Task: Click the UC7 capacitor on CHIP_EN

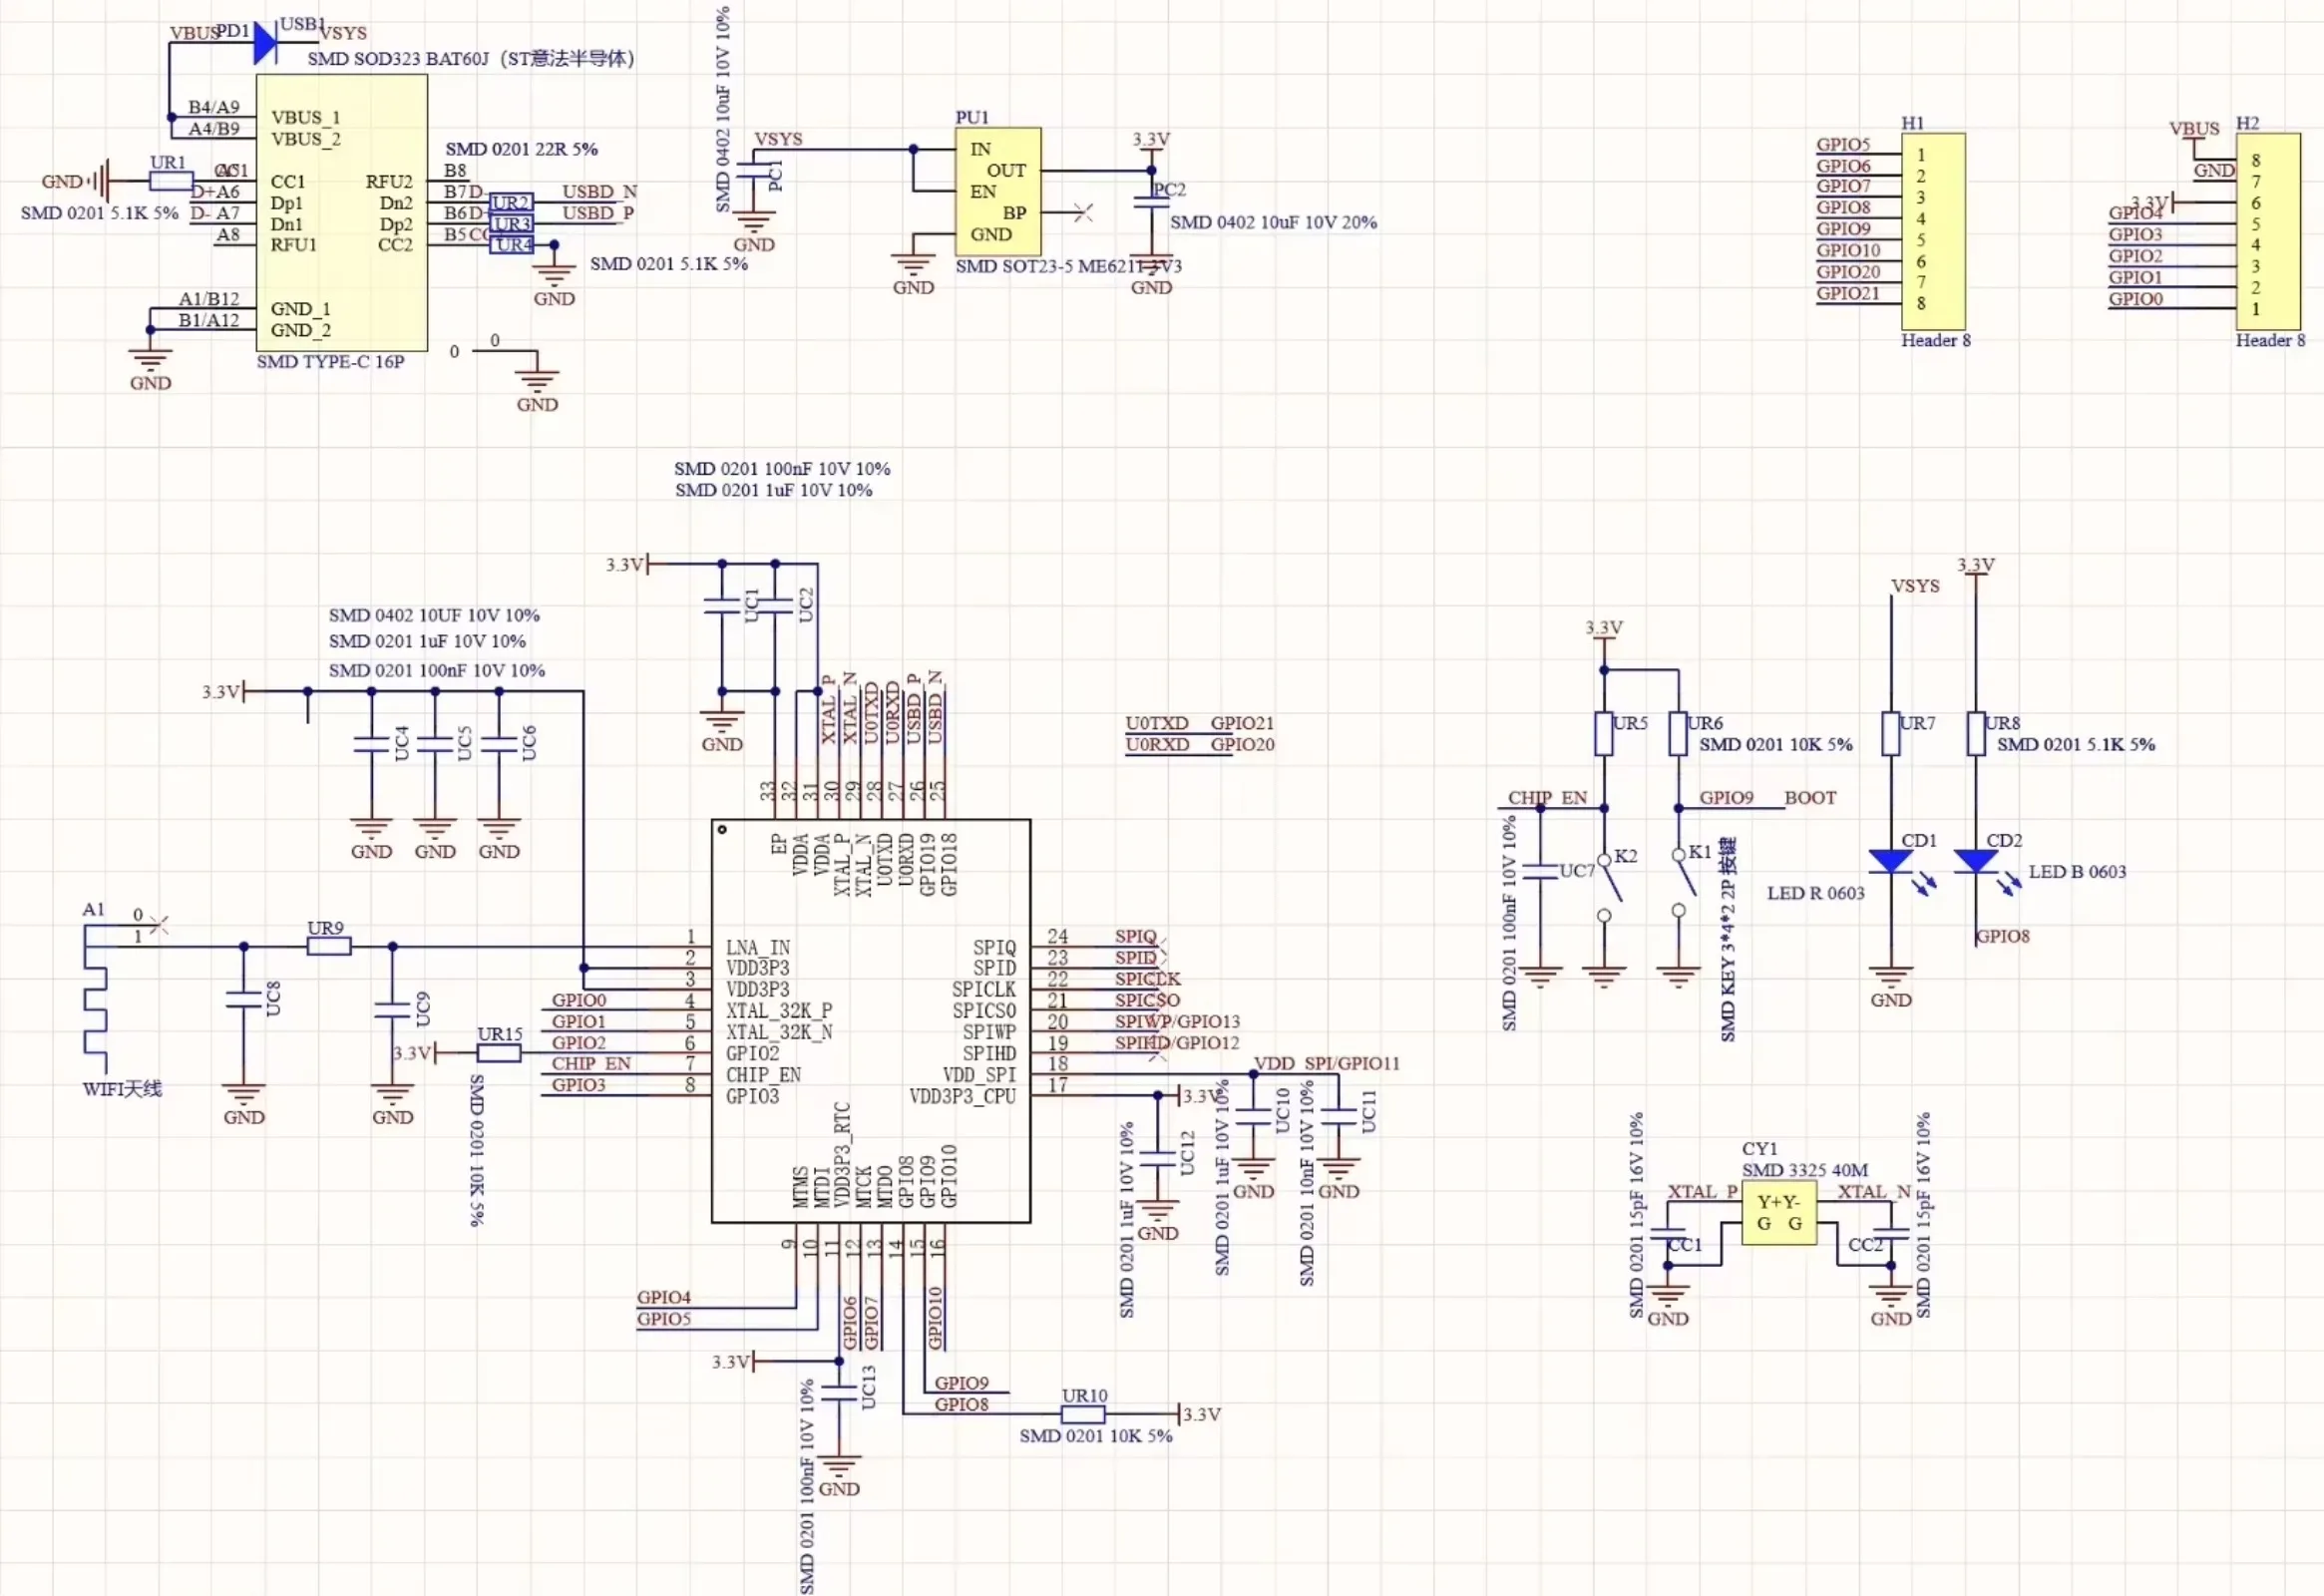Action: 1541,870
